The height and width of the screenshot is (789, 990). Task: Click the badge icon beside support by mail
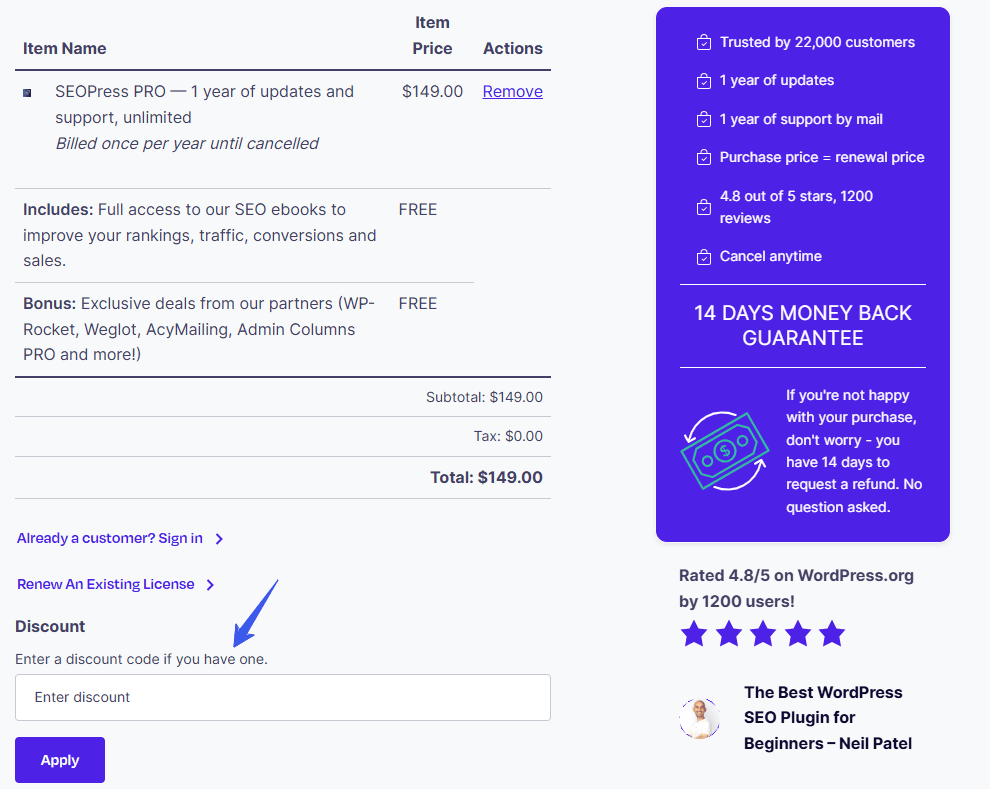coord(704,119)
